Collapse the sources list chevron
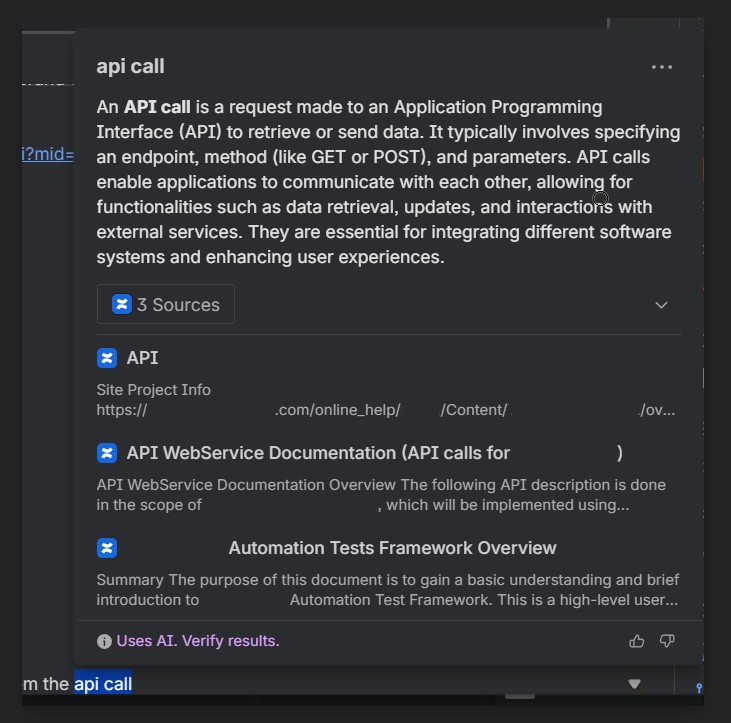This screenshot has height=723, width=731. [x=661, y=305]
